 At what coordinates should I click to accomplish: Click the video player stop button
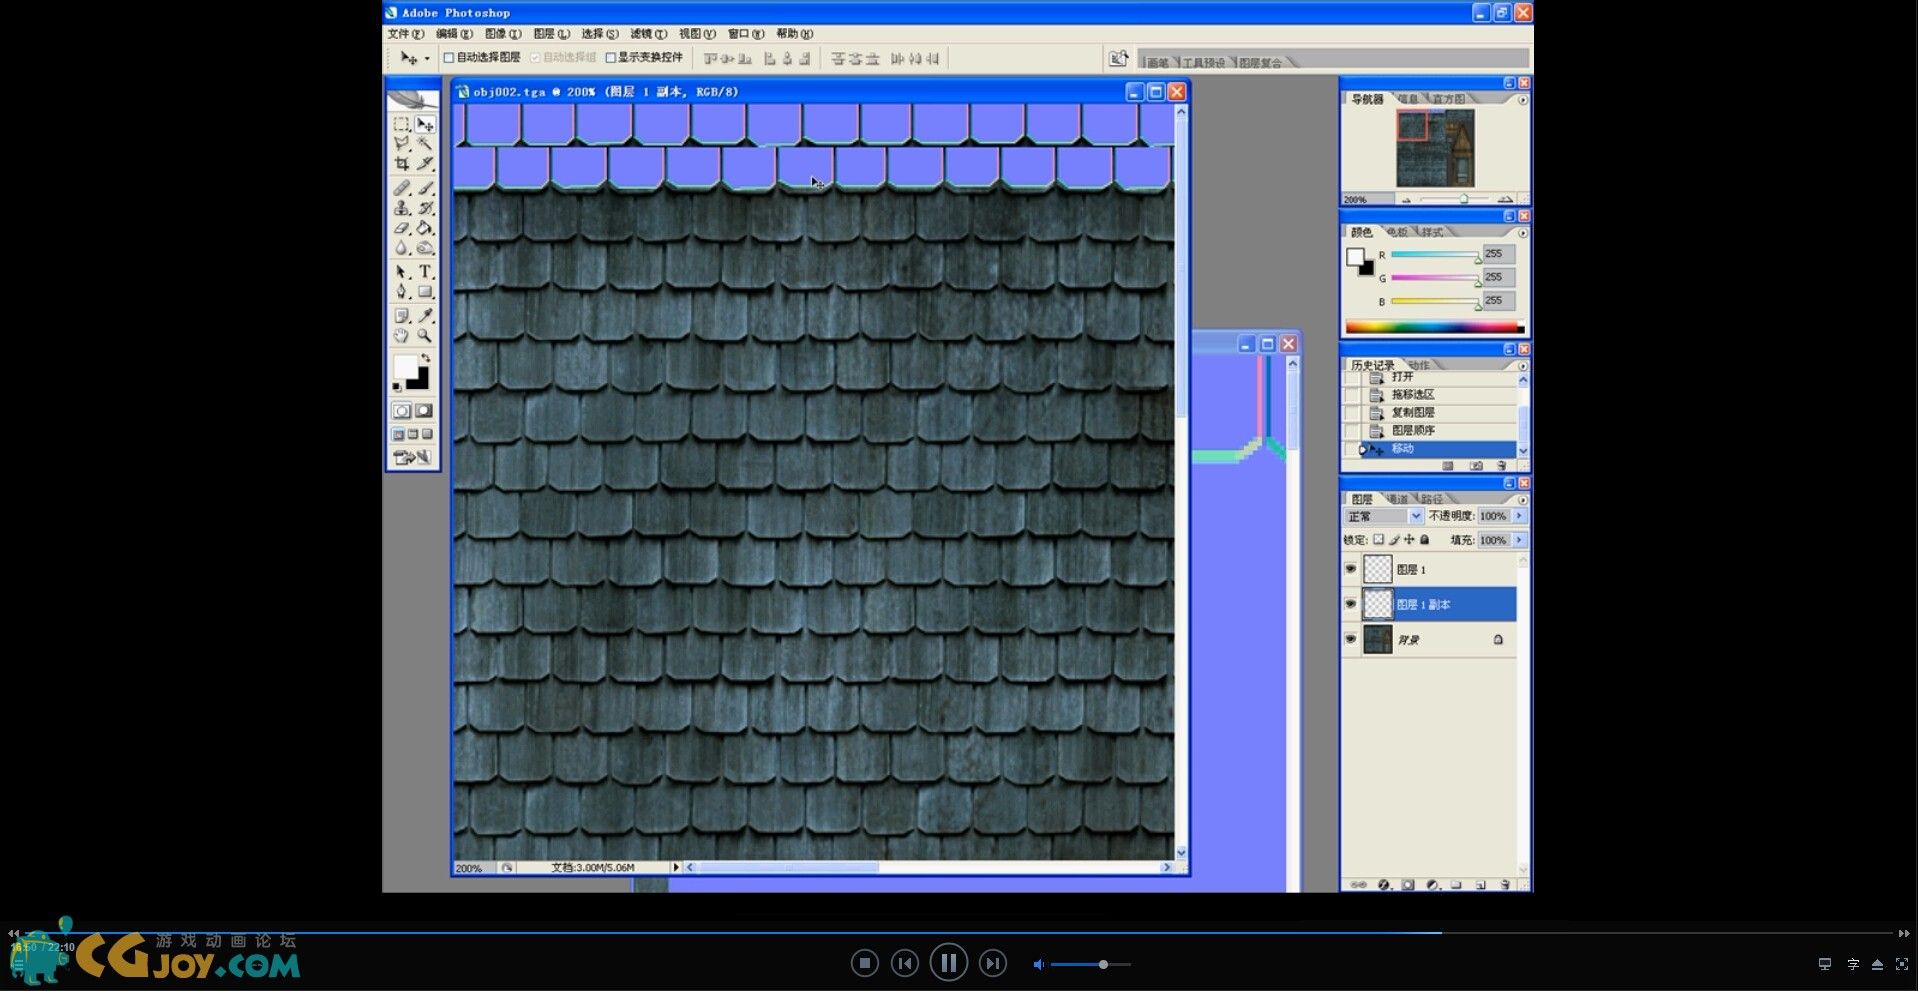point(865,963)
